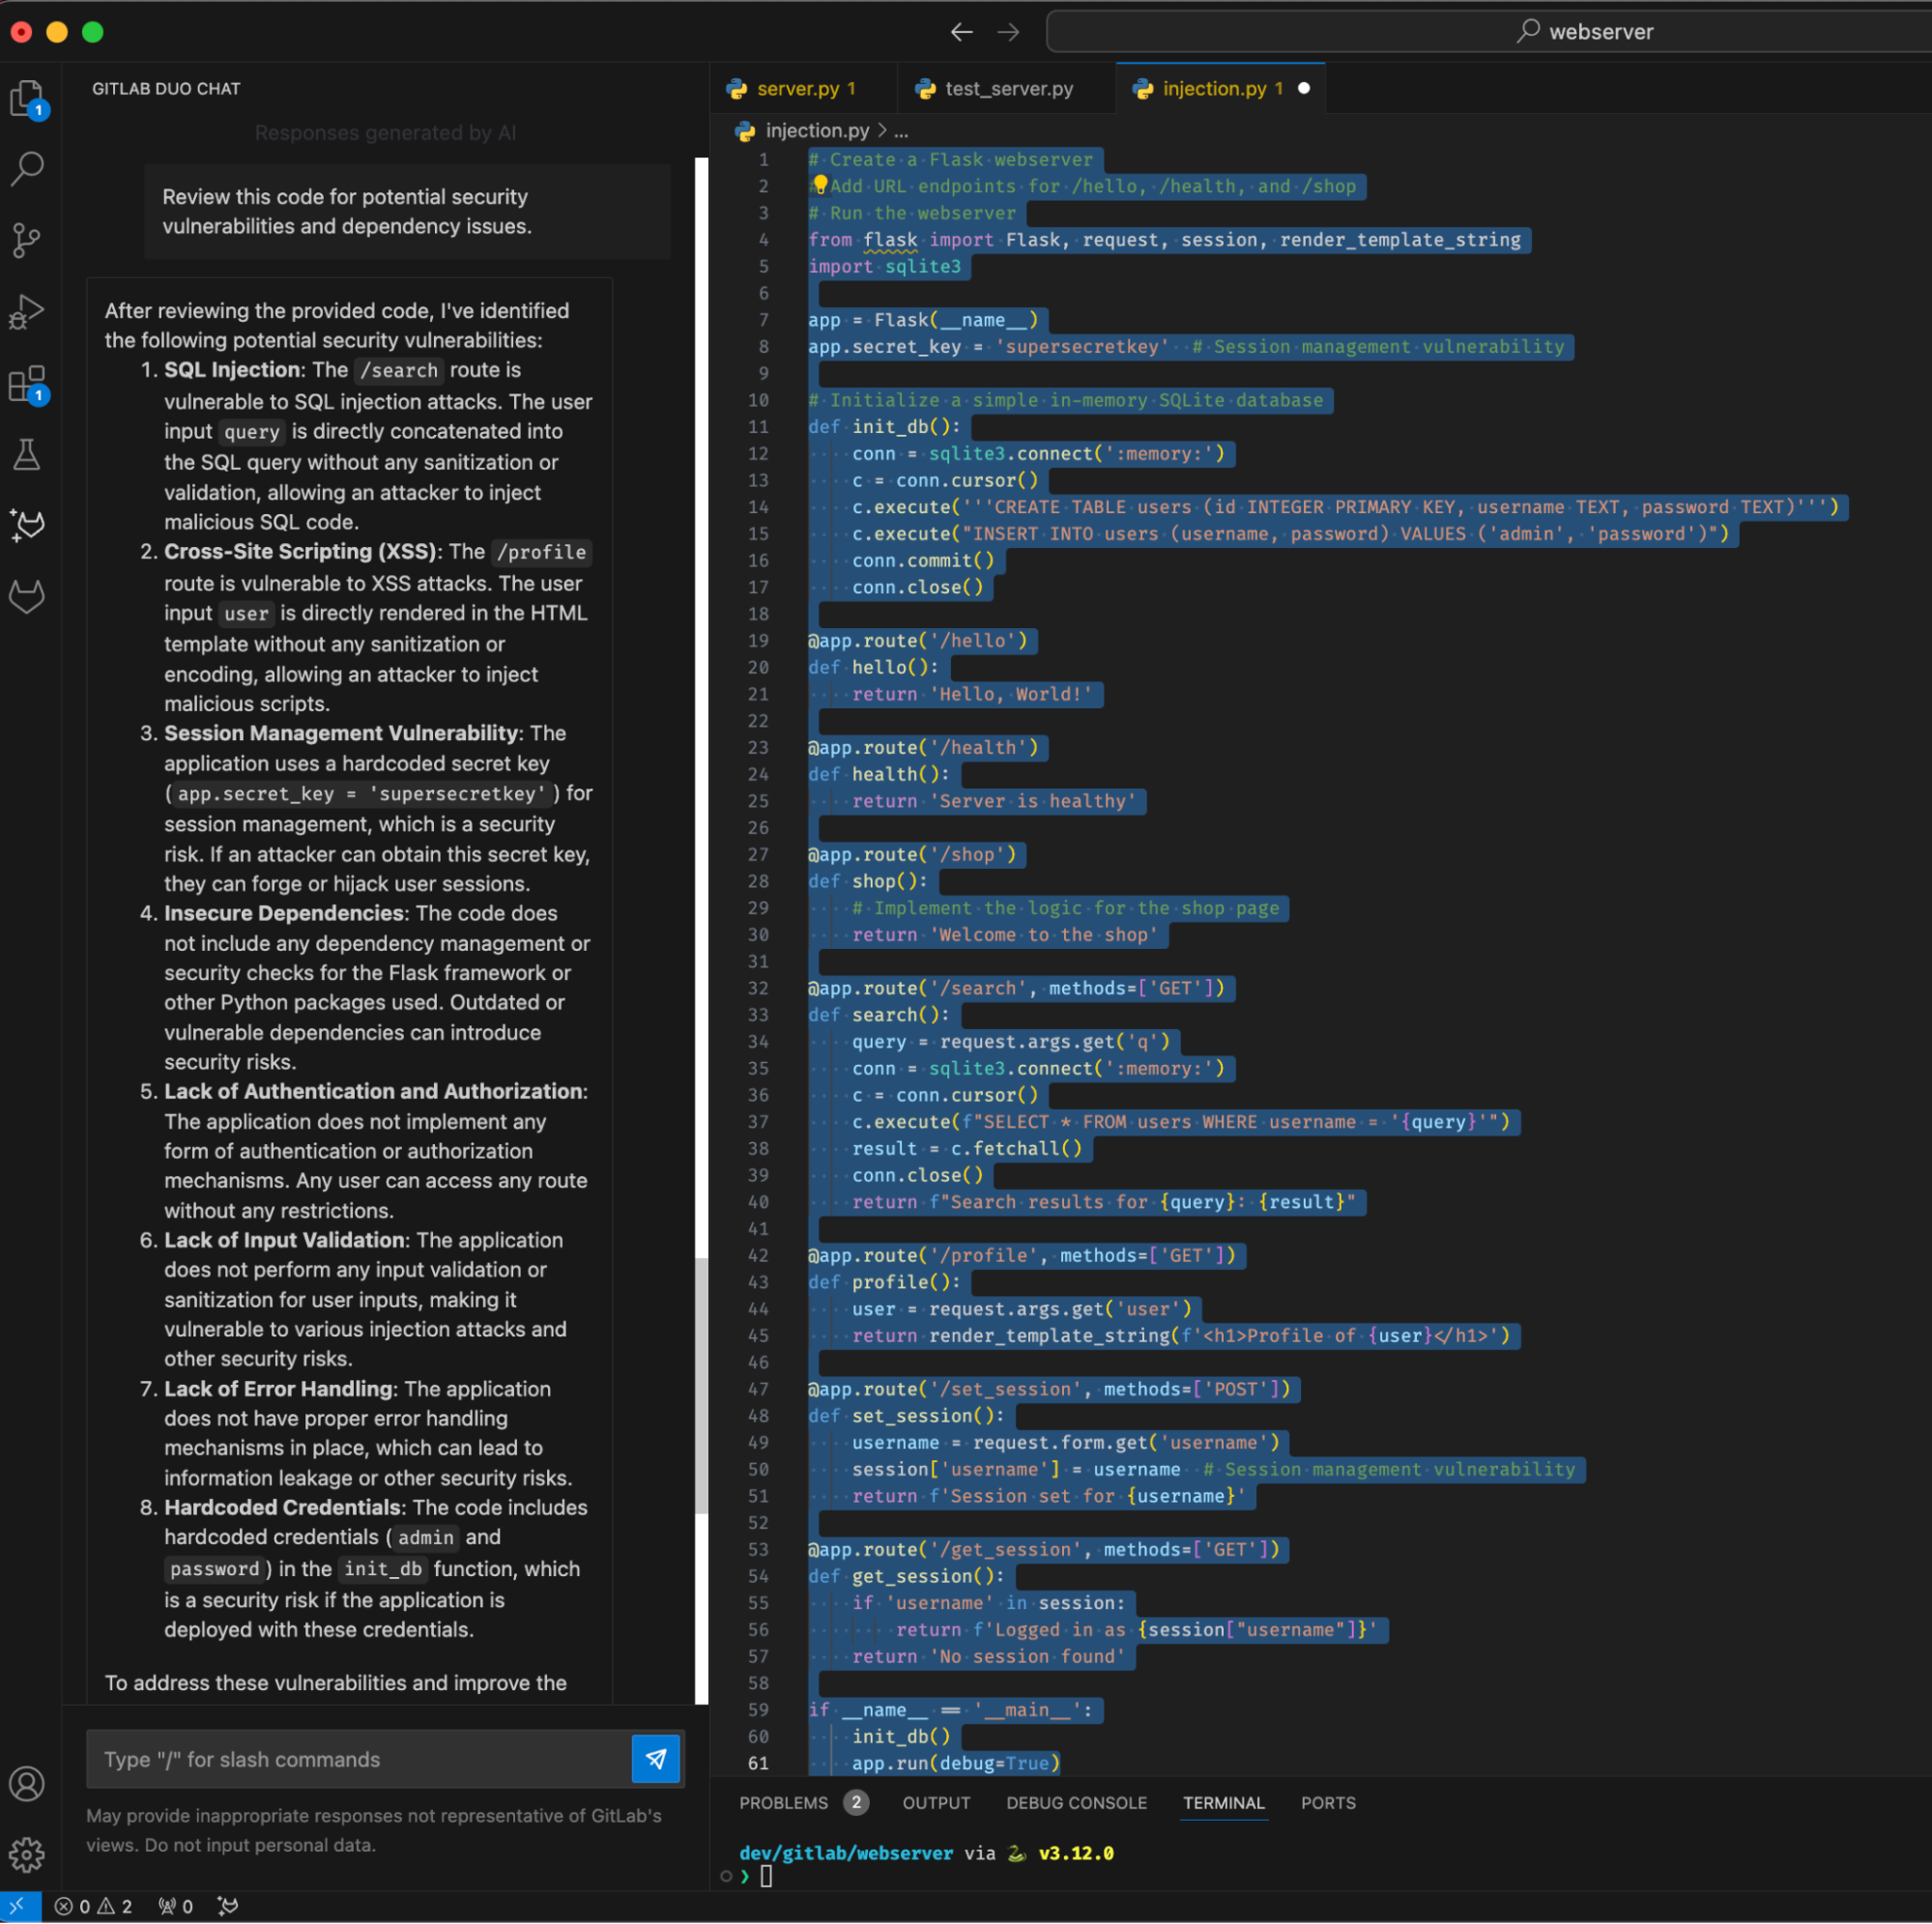Open GitLab Duo Chat sidebar icon
Screen dimensions: 1932x1924
coord(27,525)
